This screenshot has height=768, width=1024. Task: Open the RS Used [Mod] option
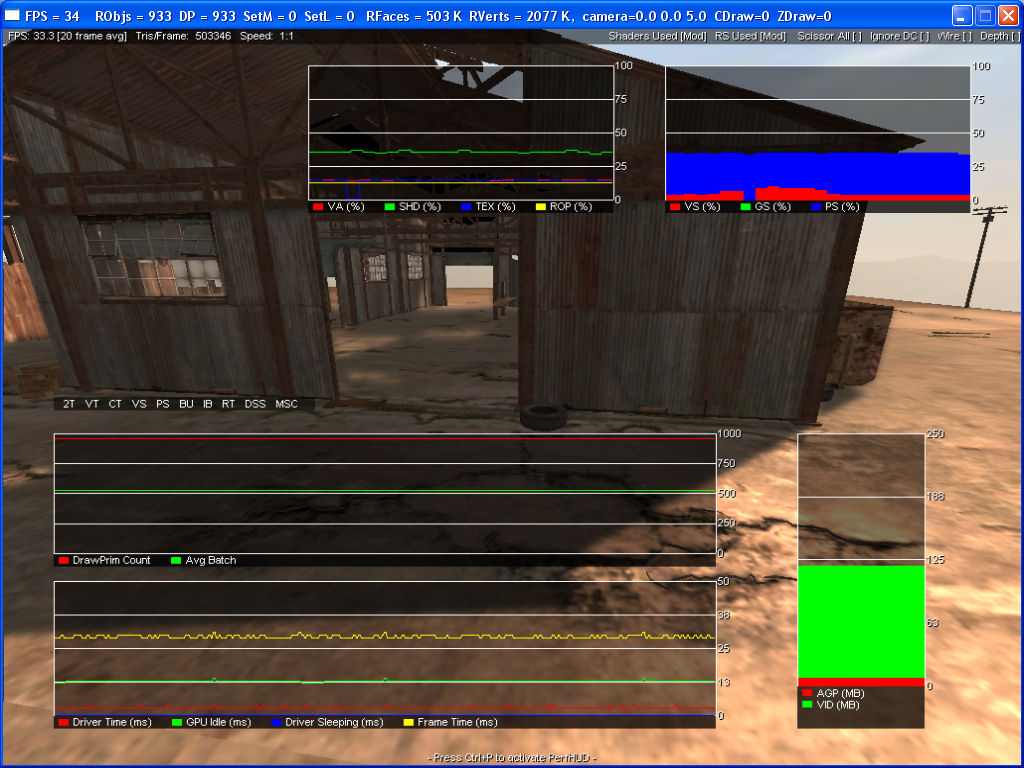749,37
